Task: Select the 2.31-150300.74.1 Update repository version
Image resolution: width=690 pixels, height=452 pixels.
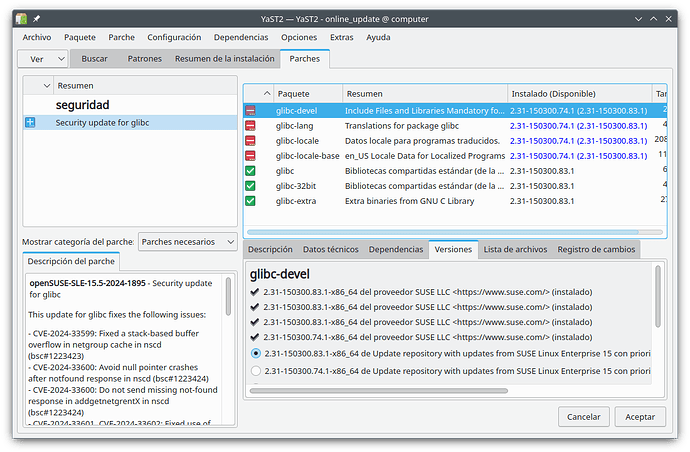Action: pos(257,370)
